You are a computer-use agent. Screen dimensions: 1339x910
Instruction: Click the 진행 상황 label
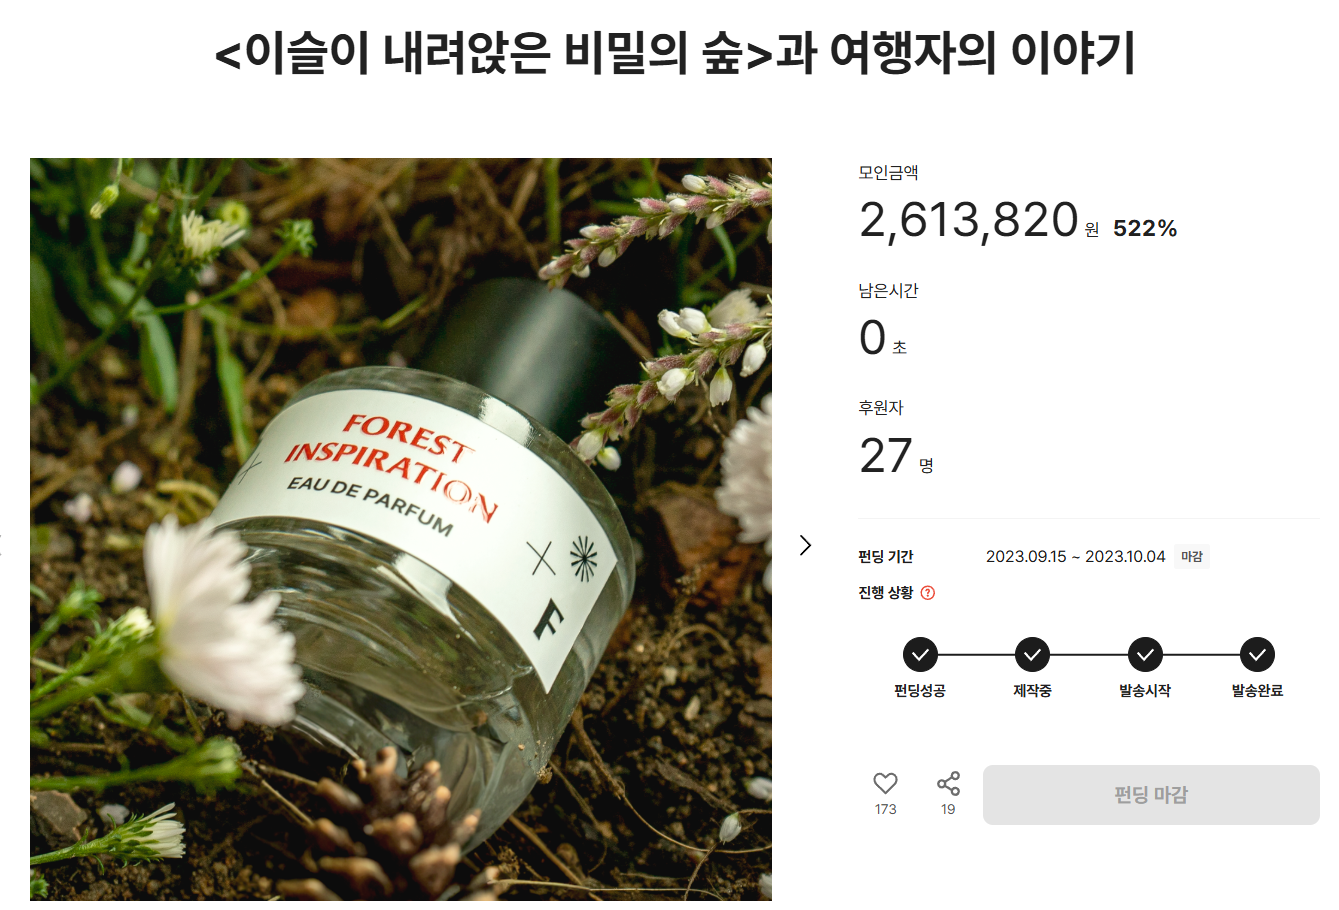tap(886, 592)
